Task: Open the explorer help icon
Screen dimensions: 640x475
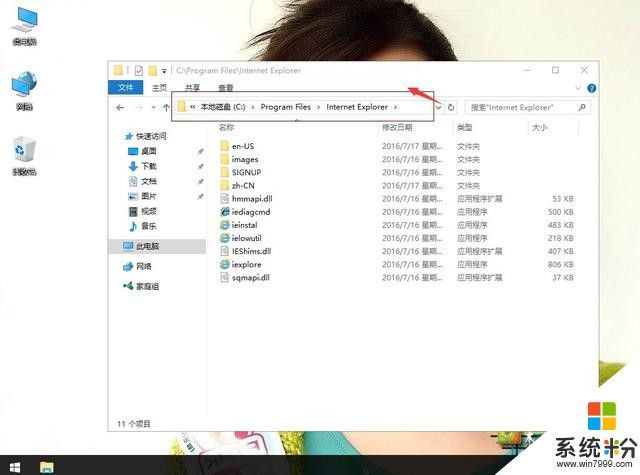Action: coord(591,88)
